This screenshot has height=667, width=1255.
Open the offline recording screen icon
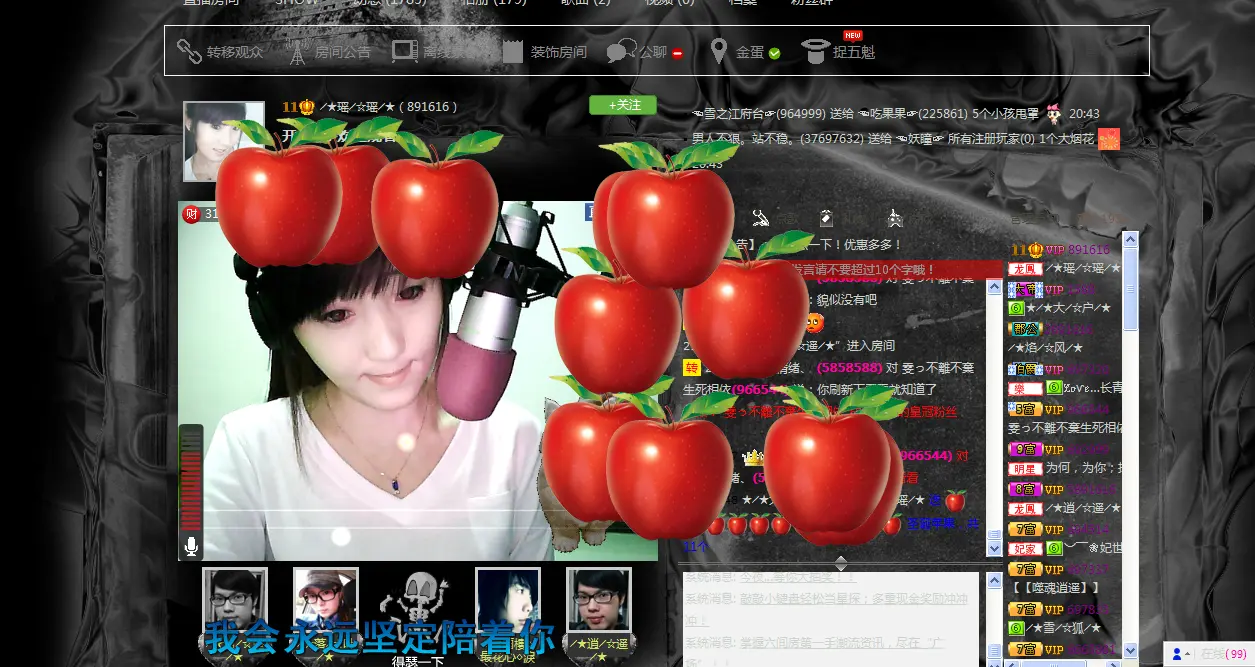(x=404, y=52)
